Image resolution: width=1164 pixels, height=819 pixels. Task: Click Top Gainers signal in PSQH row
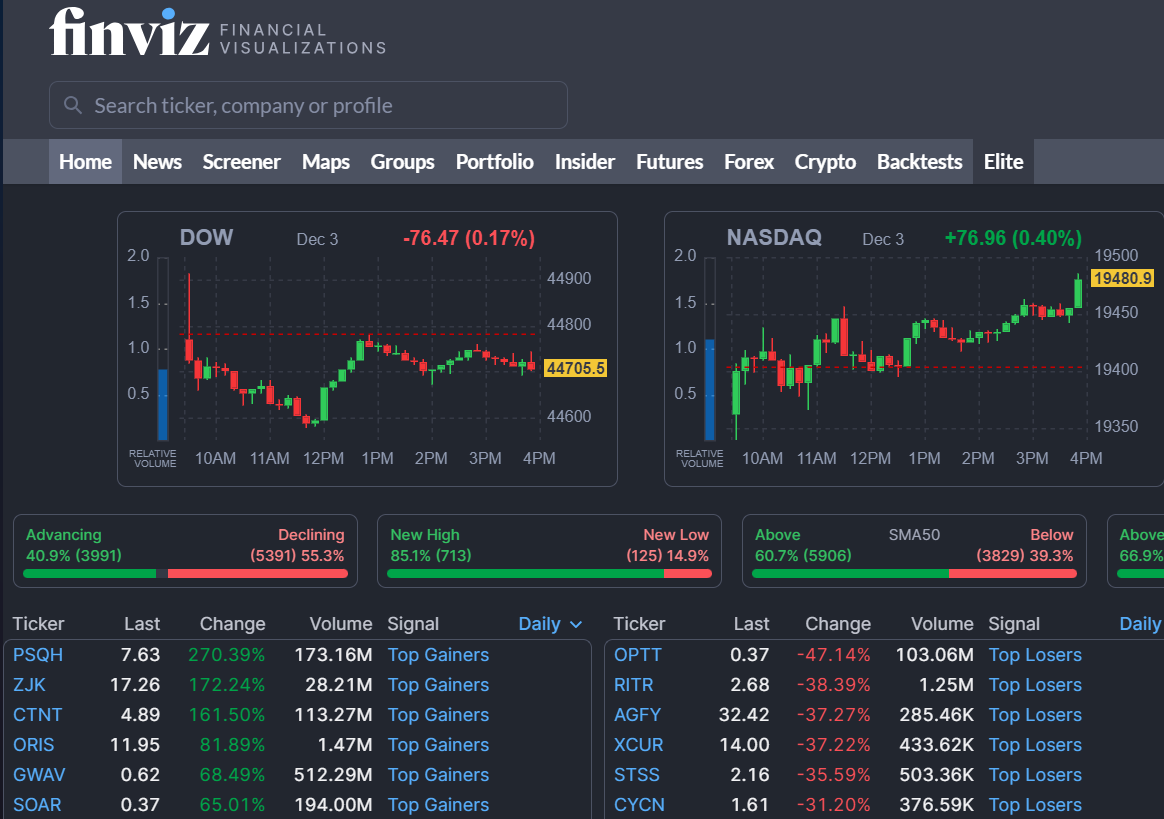coord(438,655)
